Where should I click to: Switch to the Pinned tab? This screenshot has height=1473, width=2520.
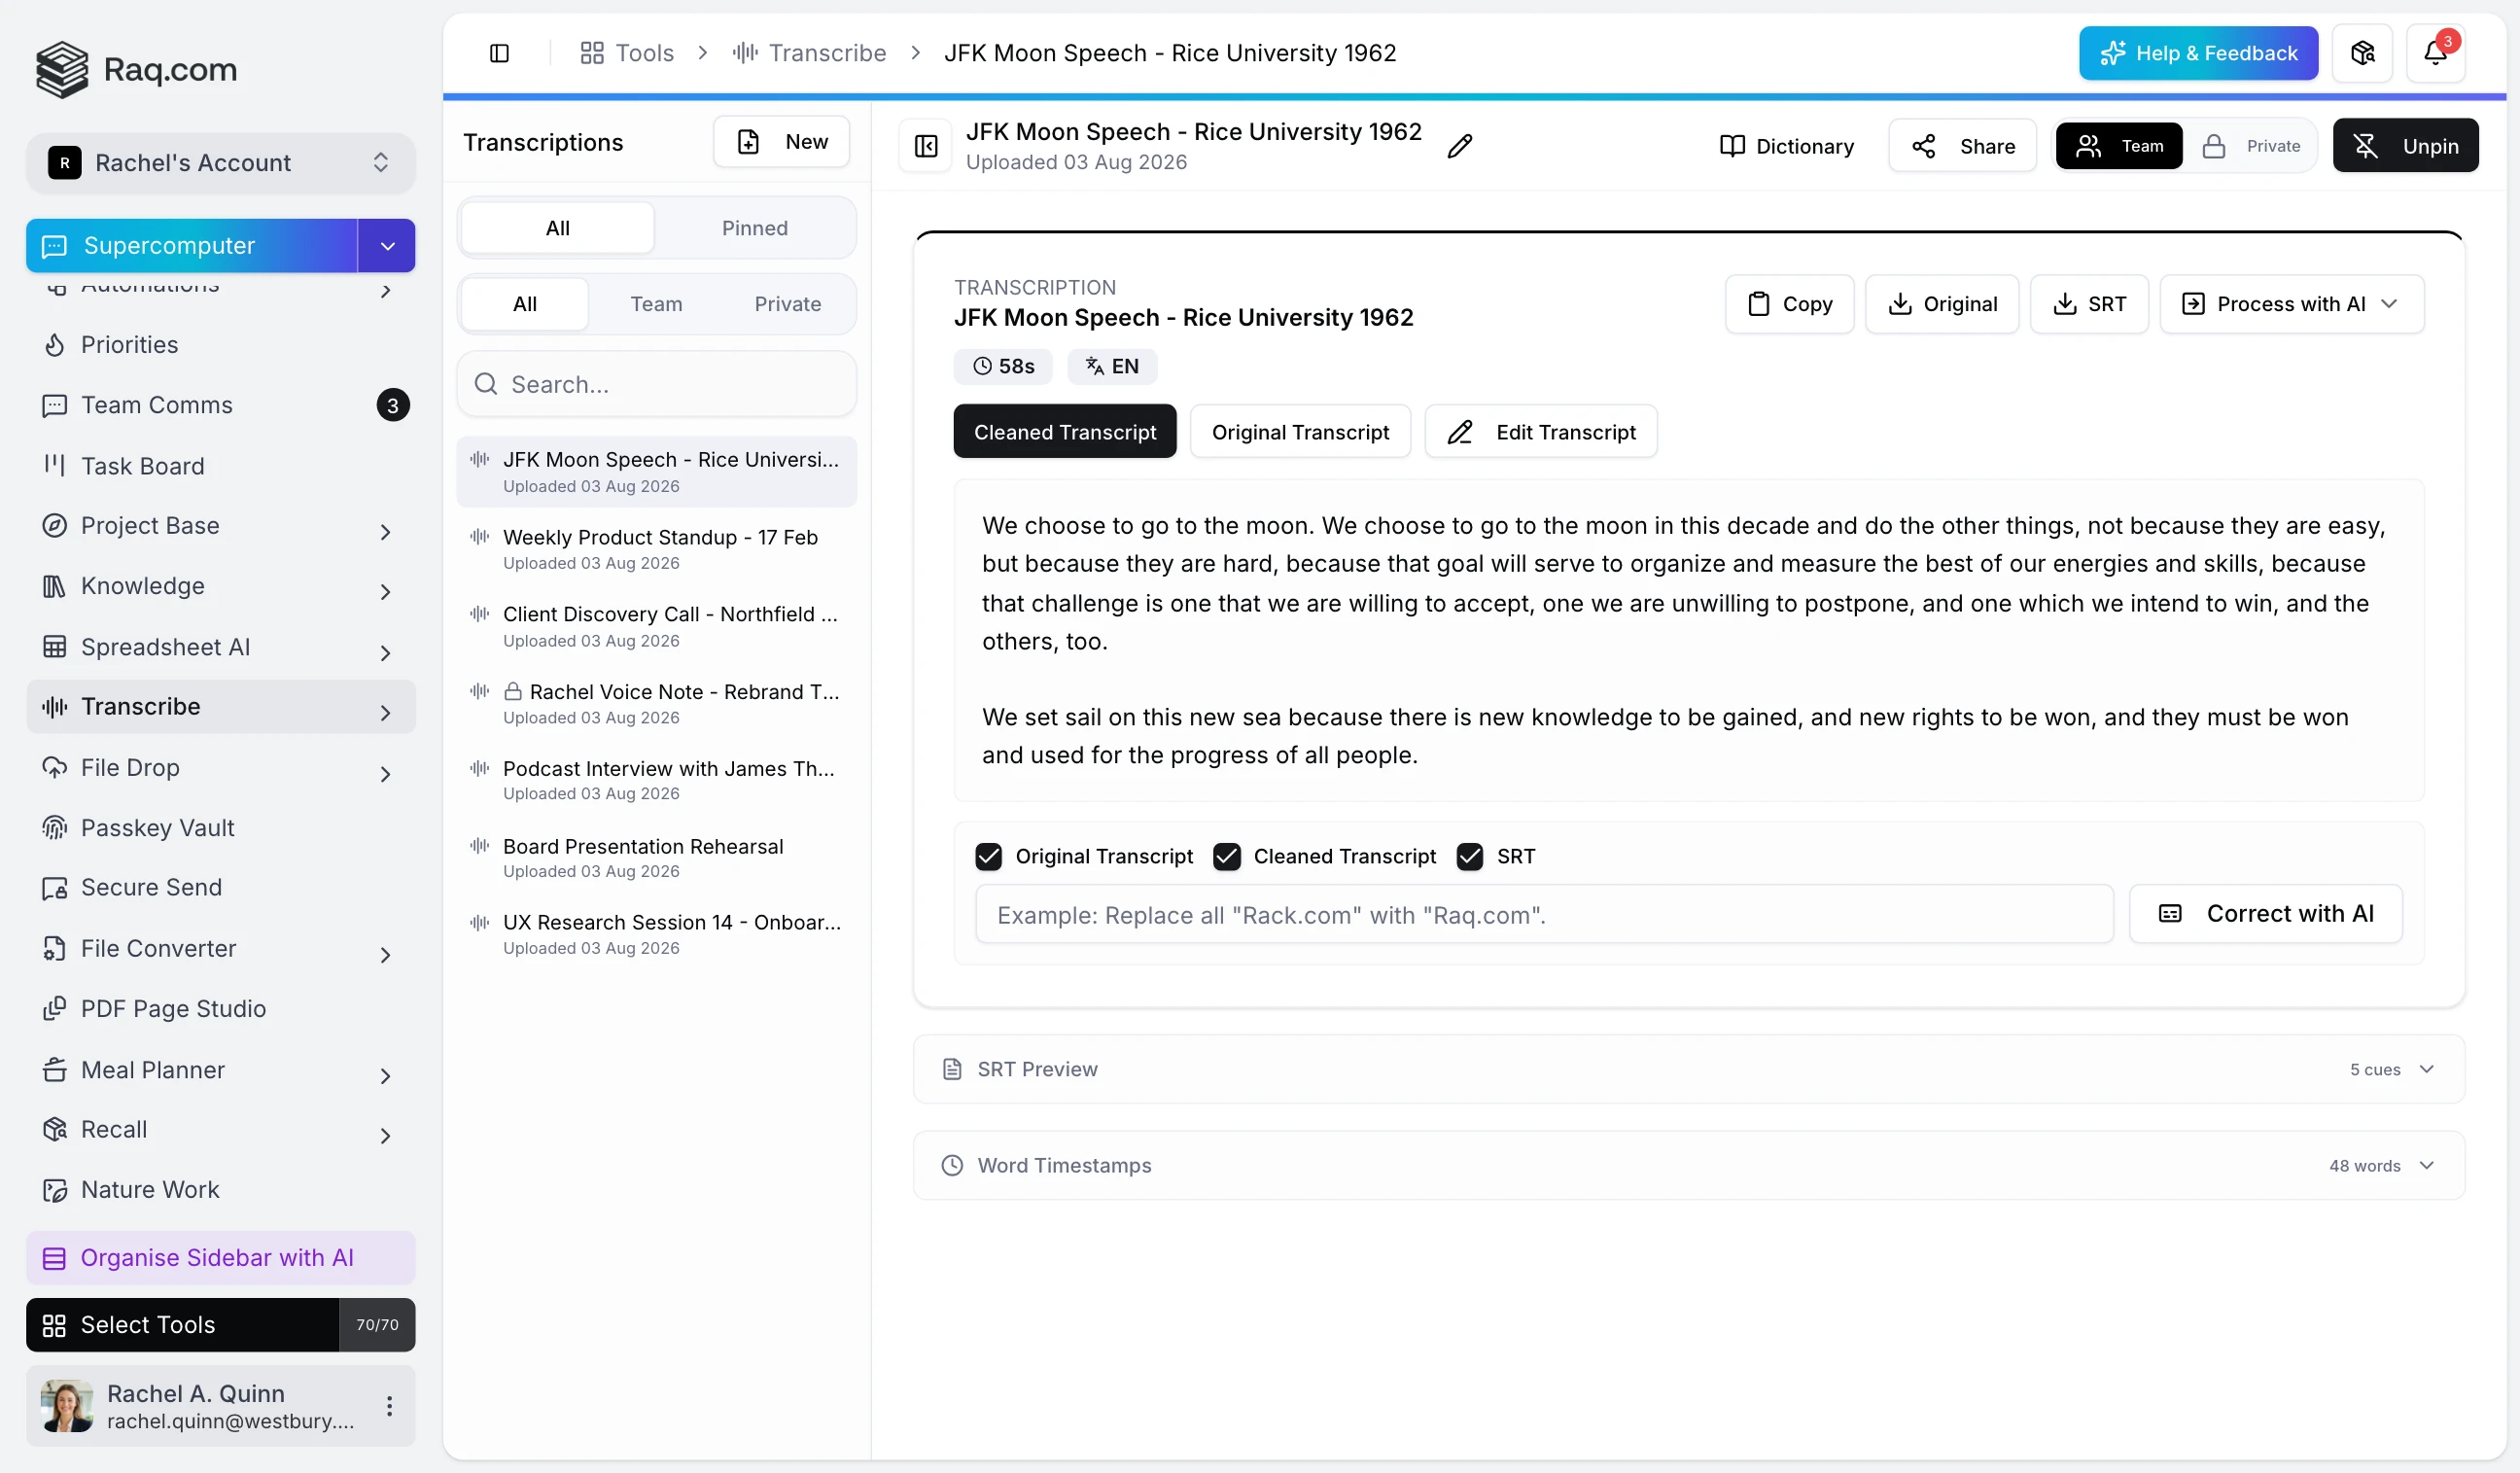click(755, 228)
